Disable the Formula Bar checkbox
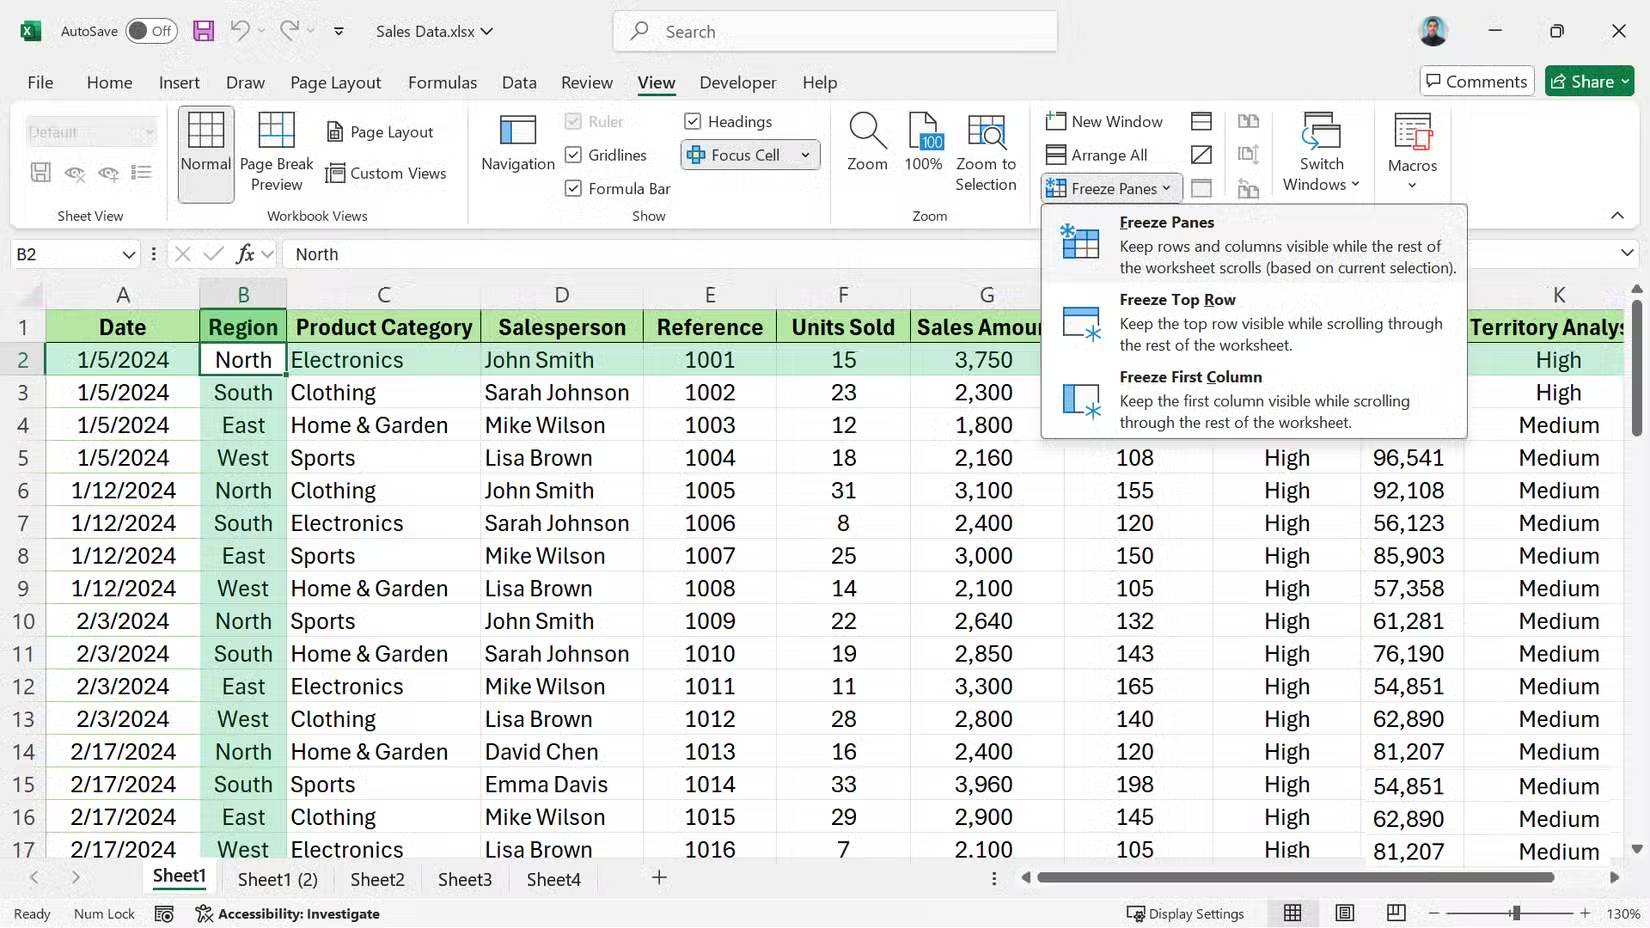This screenshot has height=928, width=1650. (573, 188)
